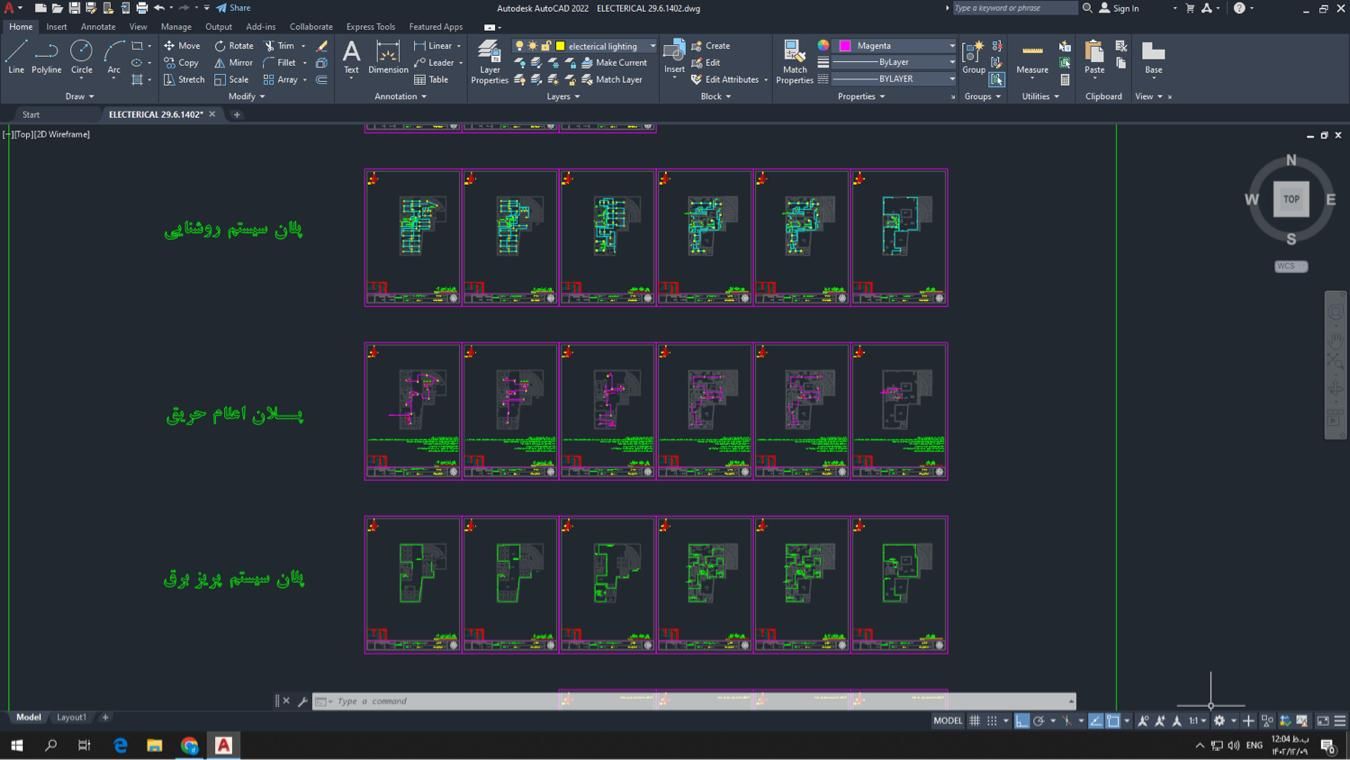Toggle polar tracking in status bar
The image size is (1350, 760).
pos(1039,721)
